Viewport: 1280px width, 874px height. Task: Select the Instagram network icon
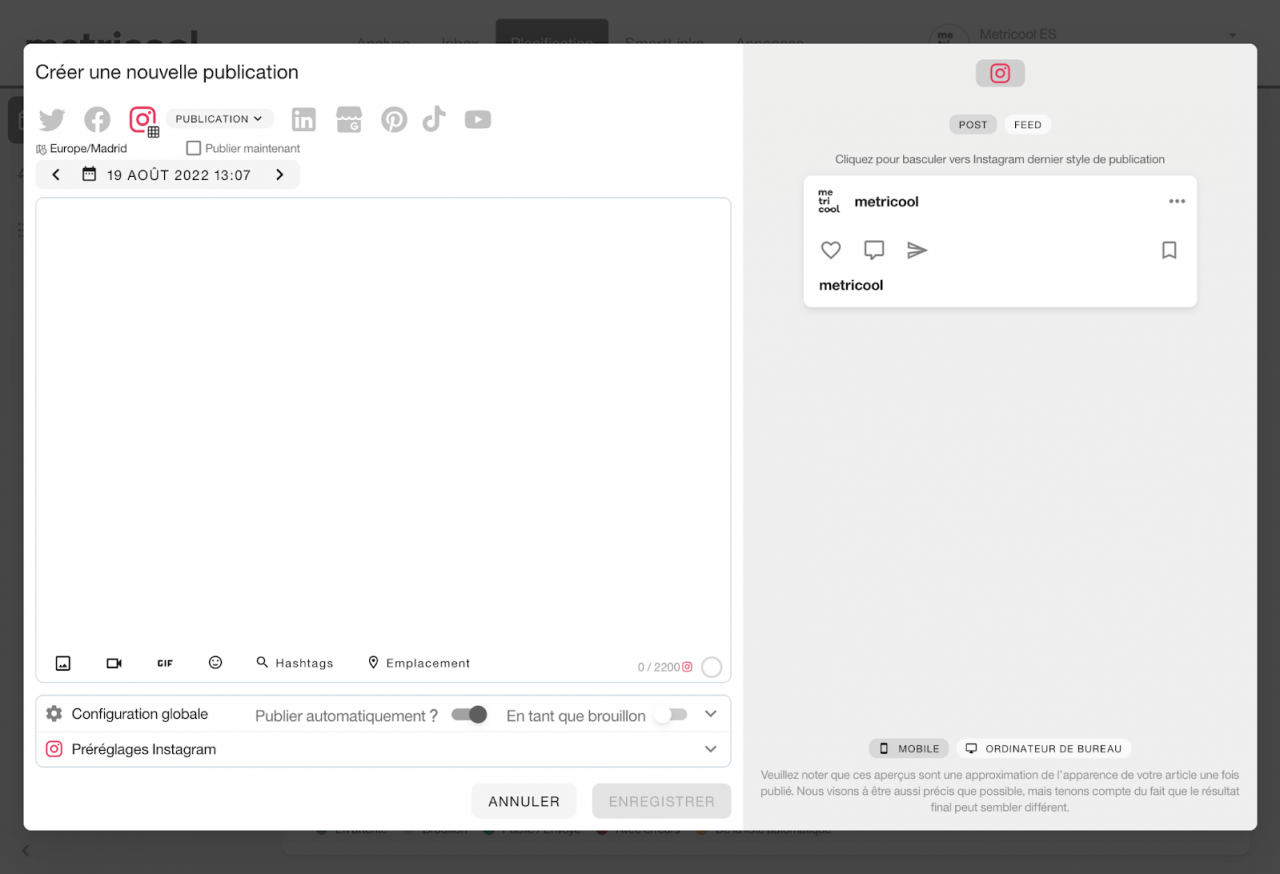tap(143, 120)
